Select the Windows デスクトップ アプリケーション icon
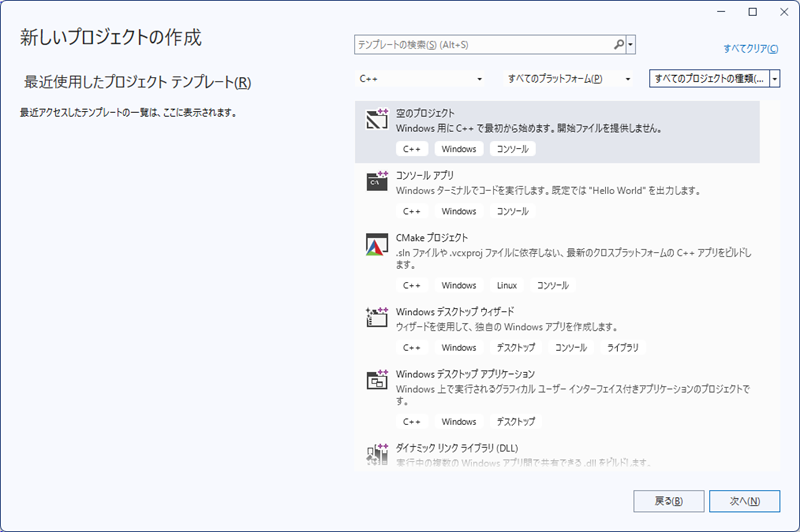Image resolution: width=800 pixels, height=532 pixels. pos(377,379)
